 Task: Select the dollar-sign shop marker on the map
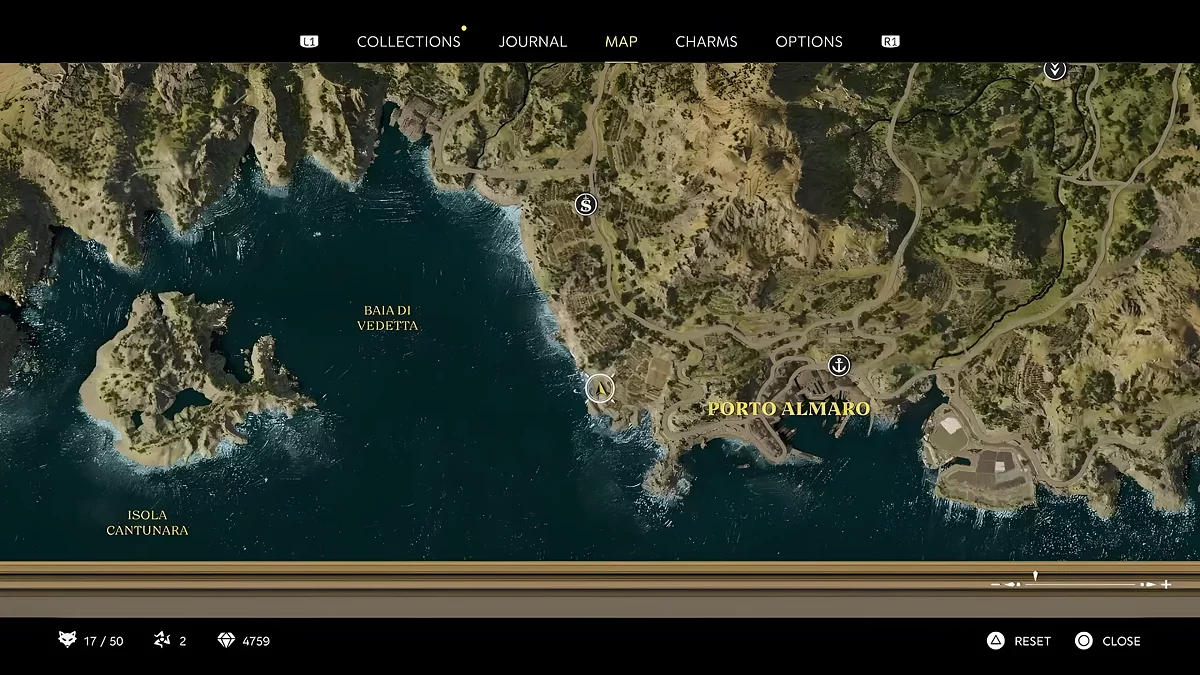point(586,205)
